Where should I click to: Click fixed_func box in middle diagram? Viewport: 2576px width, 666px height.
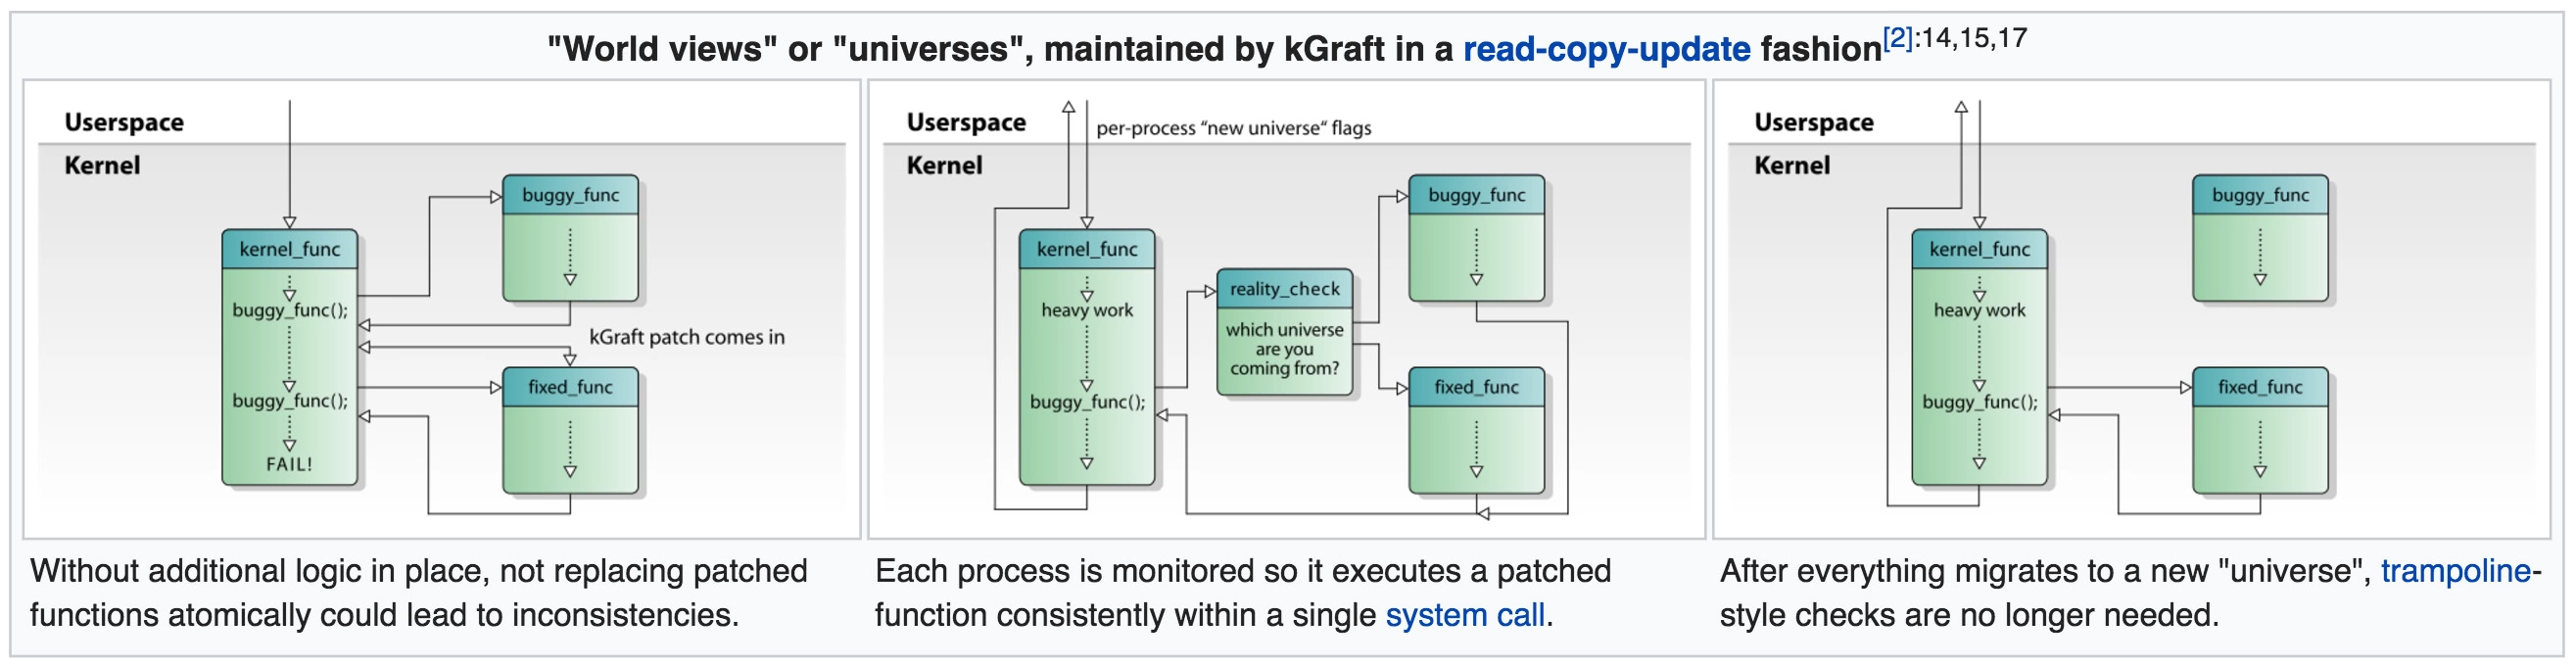click(x=1476, y=430)
